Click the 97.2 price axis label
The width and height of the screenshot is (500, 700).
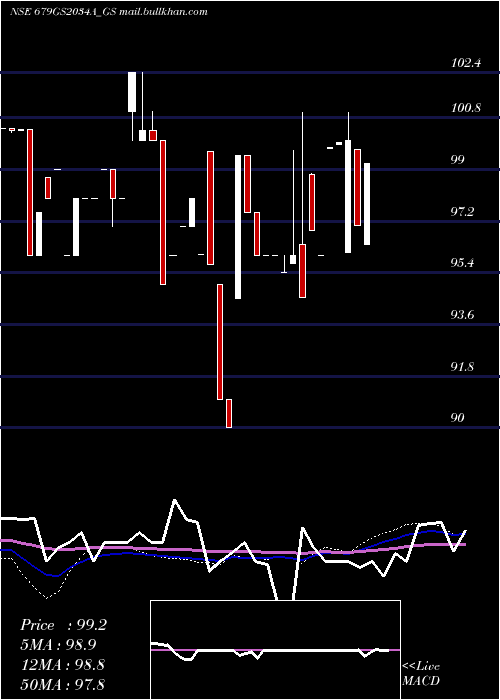pos(462,212)
